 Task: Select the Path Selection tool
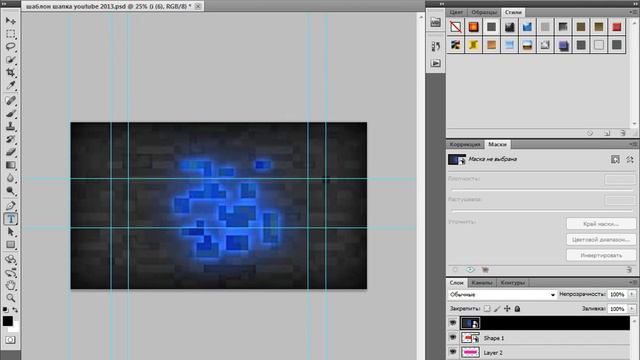(11, 232)
